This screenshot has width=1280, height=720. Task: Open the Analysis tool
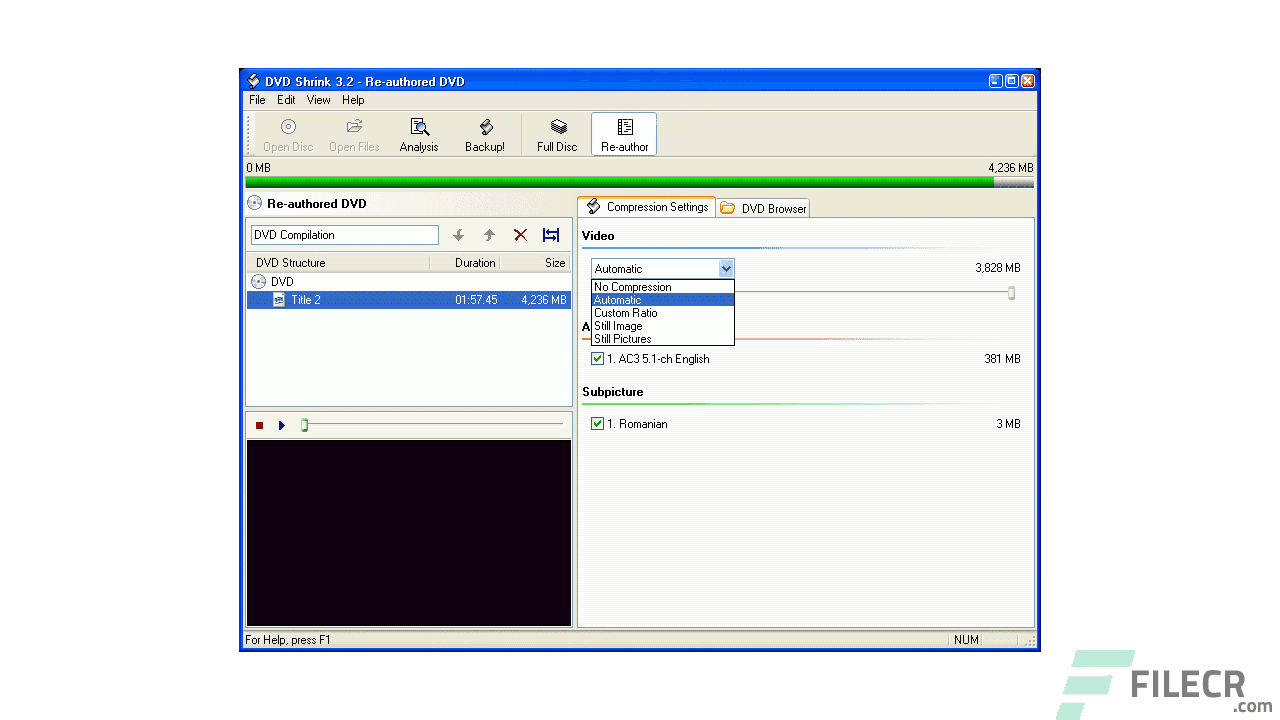pos(419,134)
